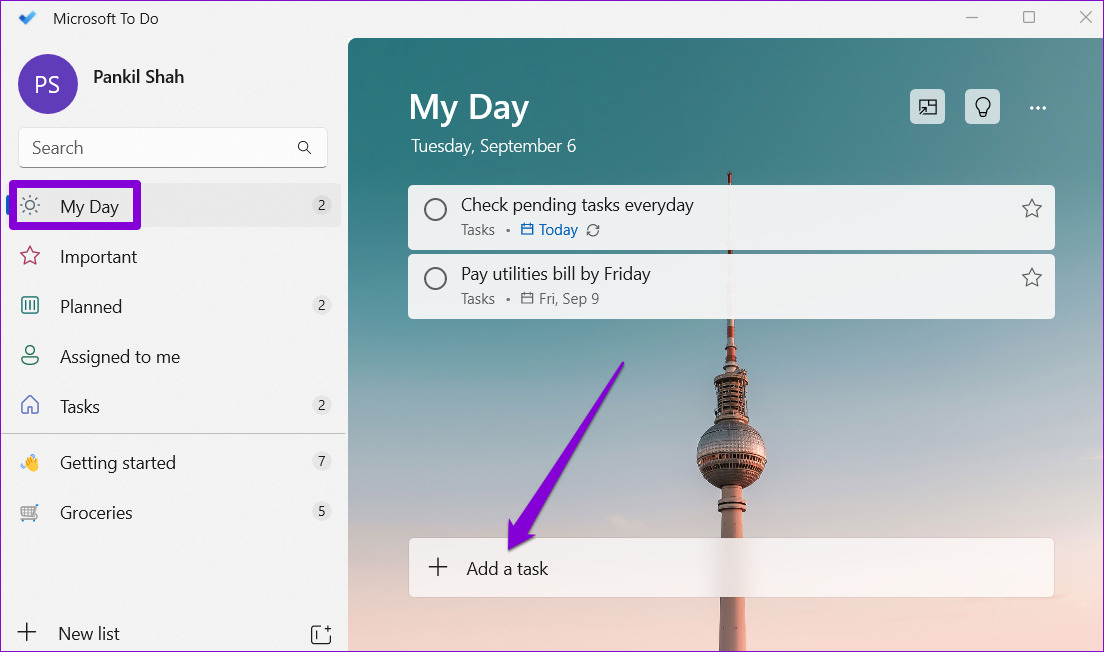Click the Today due date link
1104x652 pixels.
(557, 229)
